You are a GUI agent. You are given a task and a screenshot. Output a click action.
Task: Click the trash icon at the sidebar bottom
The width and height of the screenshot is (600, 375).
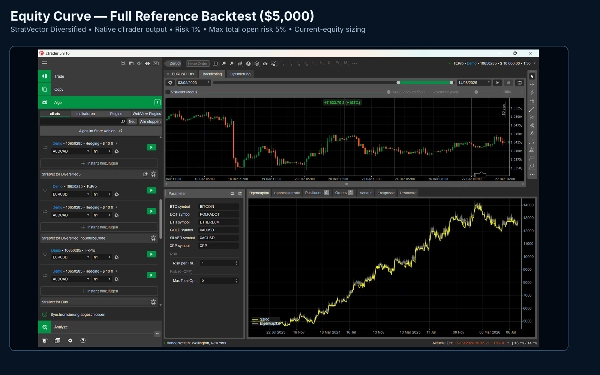tap(45, 341)
